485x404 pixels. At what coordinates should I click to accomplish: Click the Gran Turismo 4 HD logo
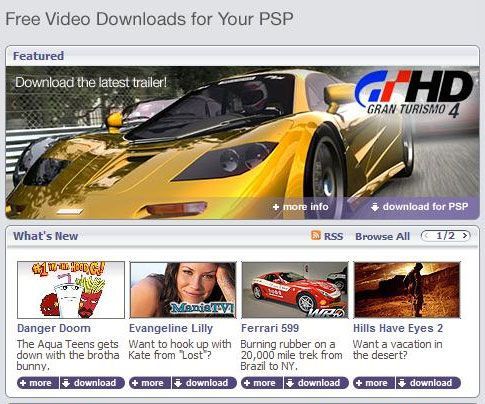(414, 94)
